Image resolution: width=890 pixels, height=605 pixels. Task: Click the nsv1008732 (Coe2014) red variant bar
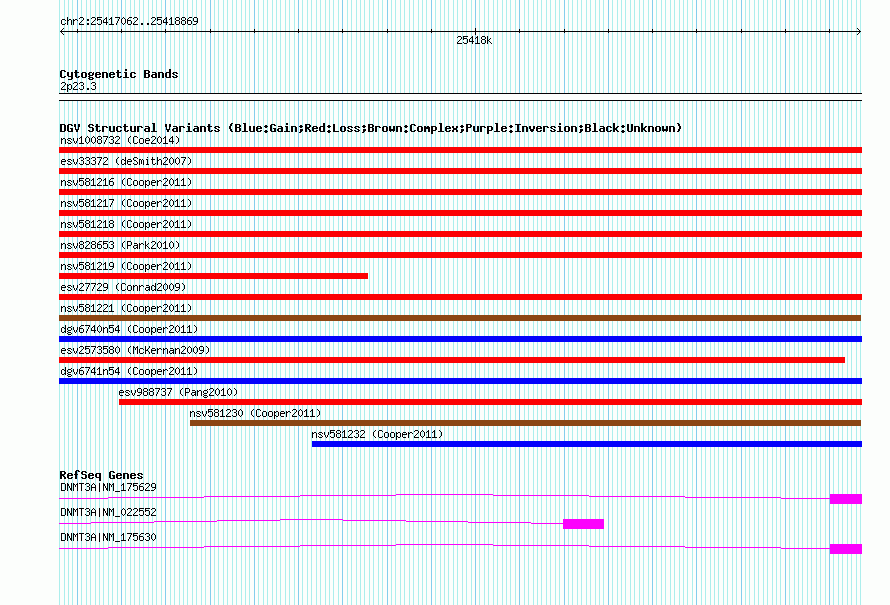460,150
